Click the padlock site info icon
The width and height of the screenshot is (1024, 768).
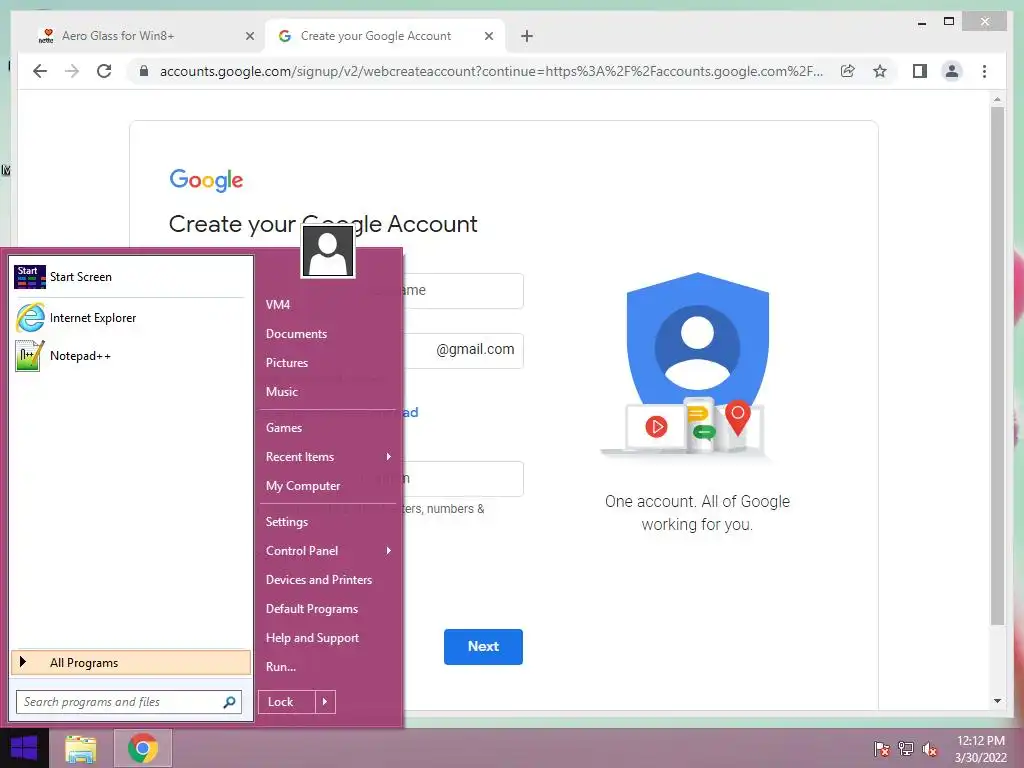coord(144,71)
